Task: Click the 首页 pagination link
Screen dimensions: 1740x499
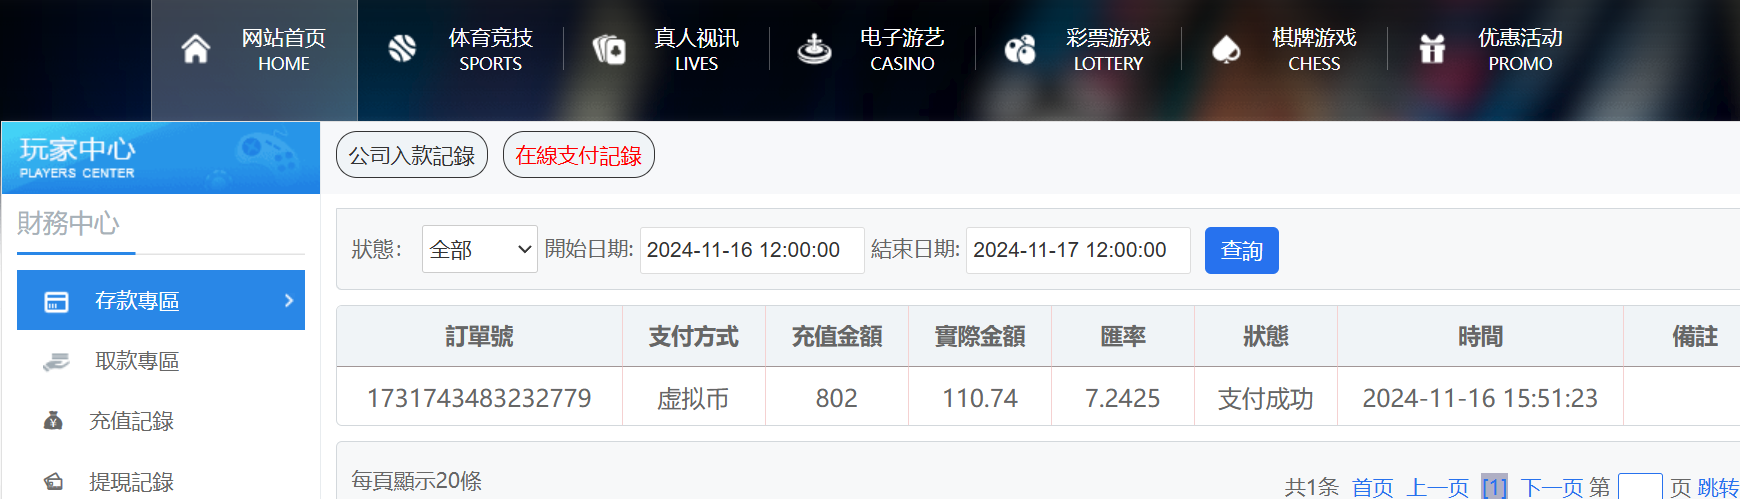Action: [x=1373, y=487]
